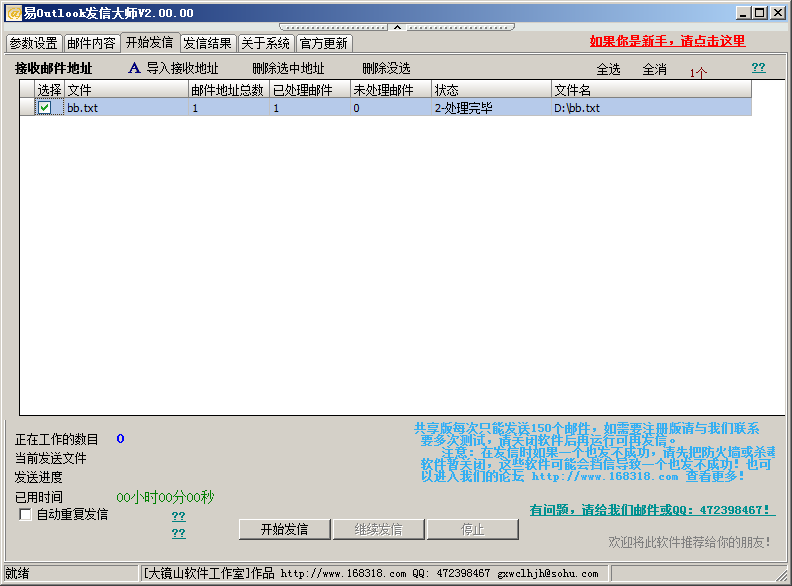Open the 发信结果 tab
792x586 pixels.
coord(208,44)
